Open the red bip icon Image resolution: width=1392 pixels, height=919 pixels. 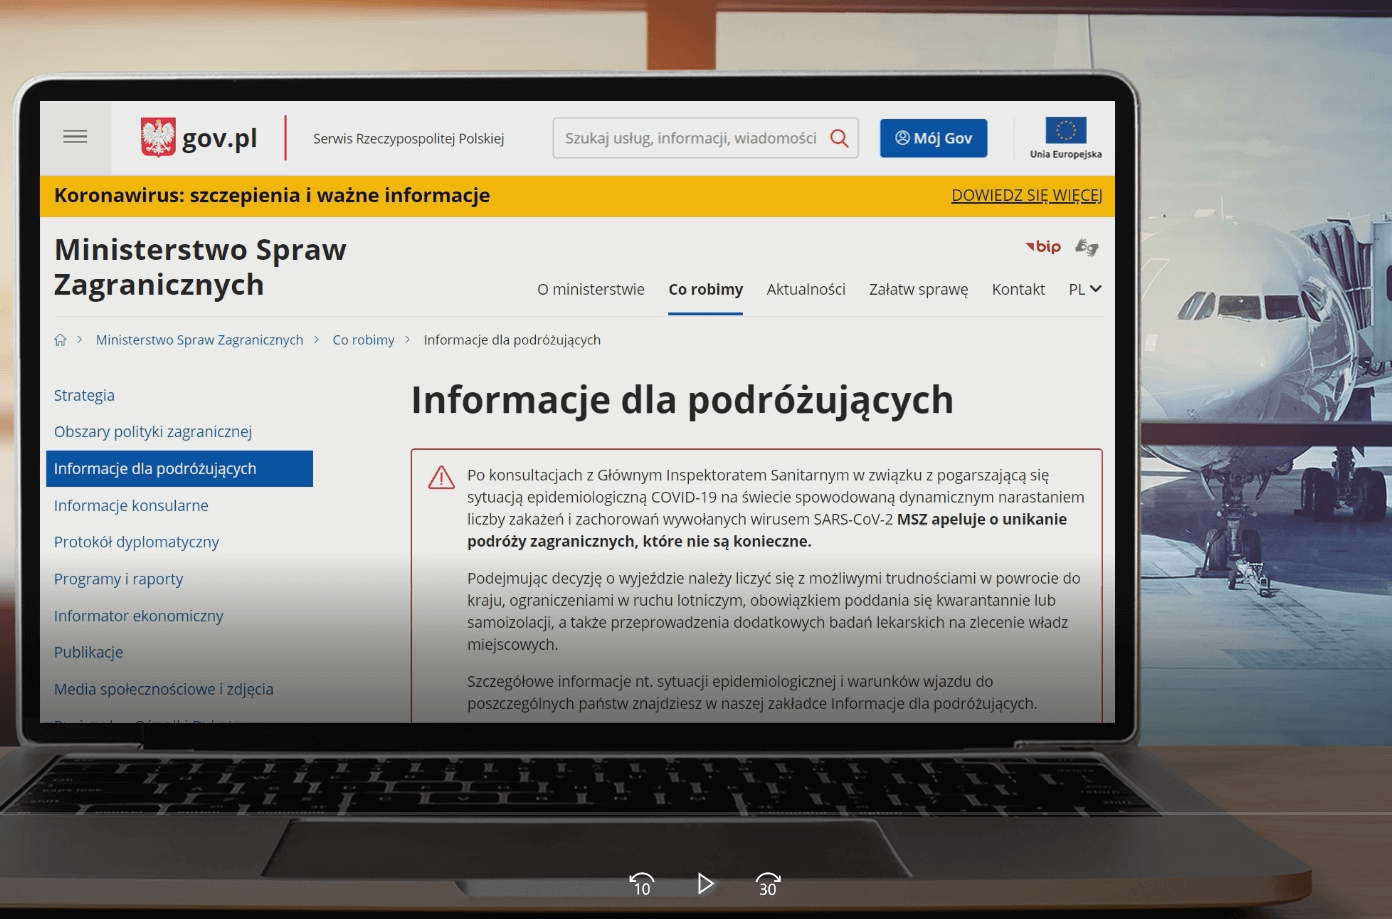point(1043,247)
